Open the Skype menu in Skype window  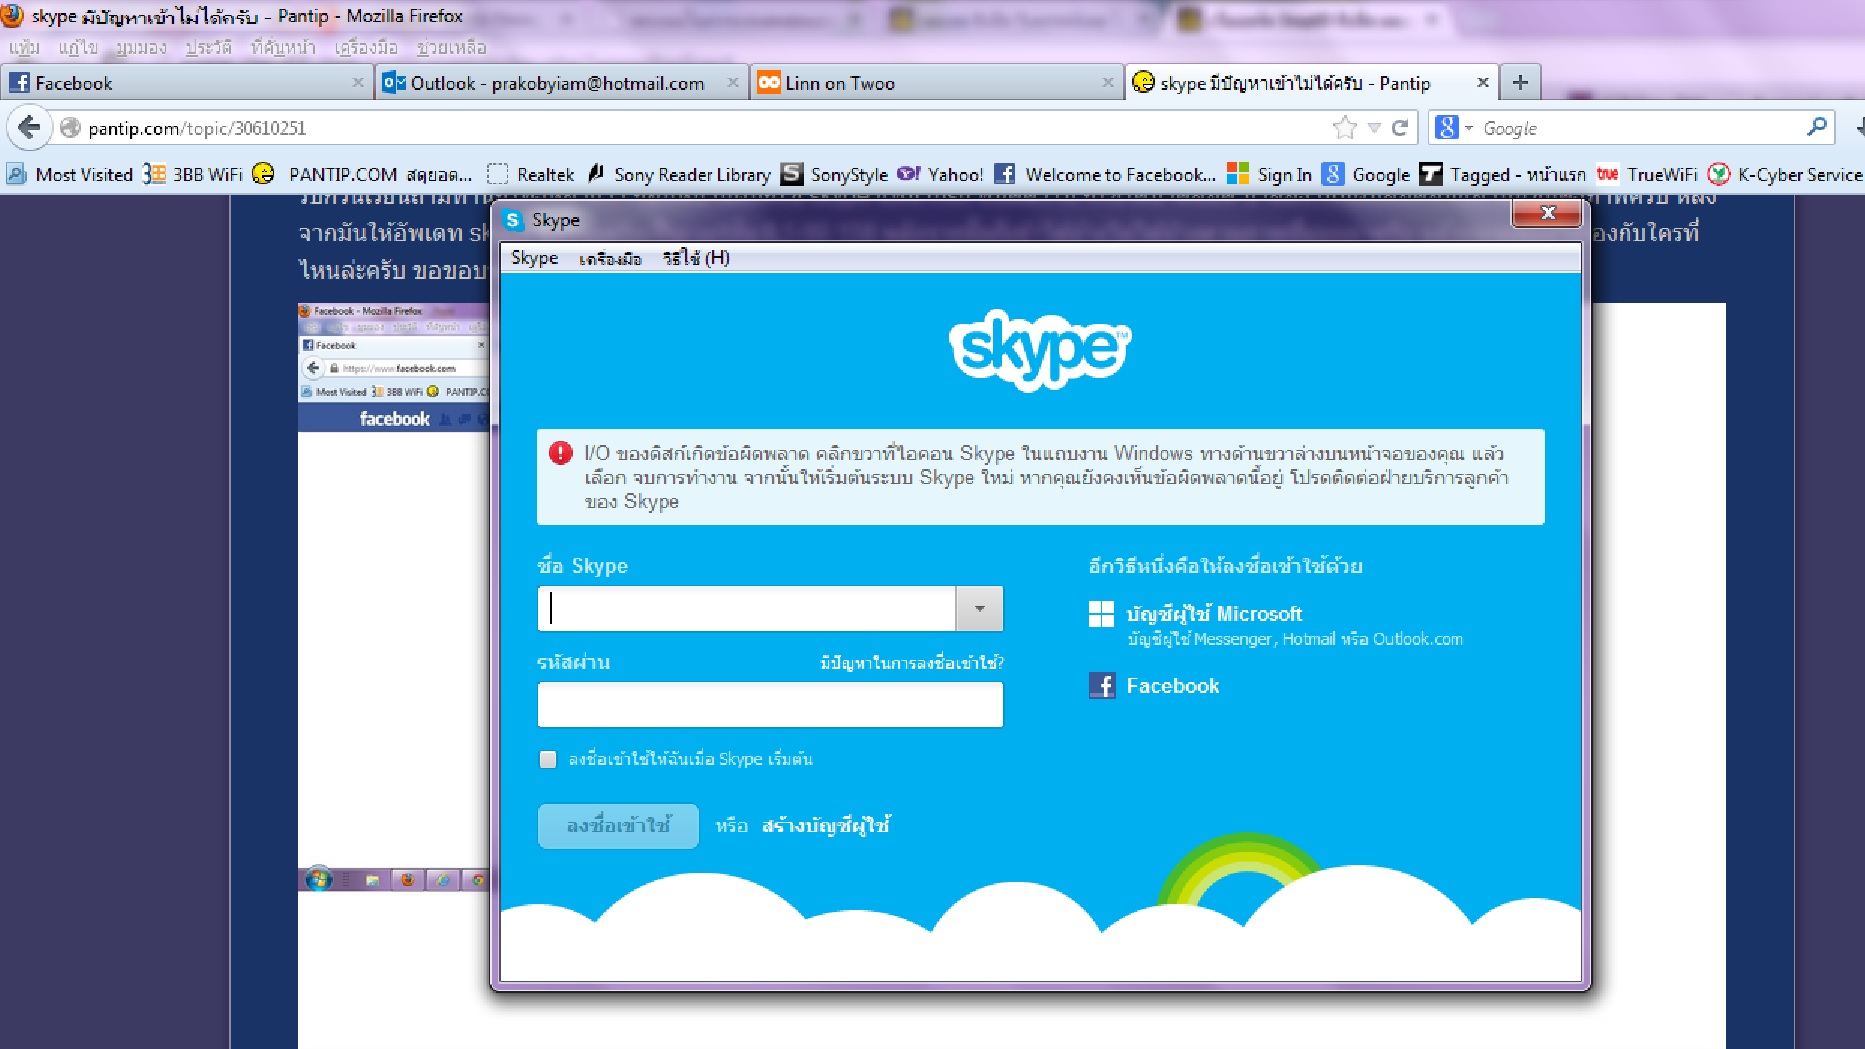click(535, 258)
